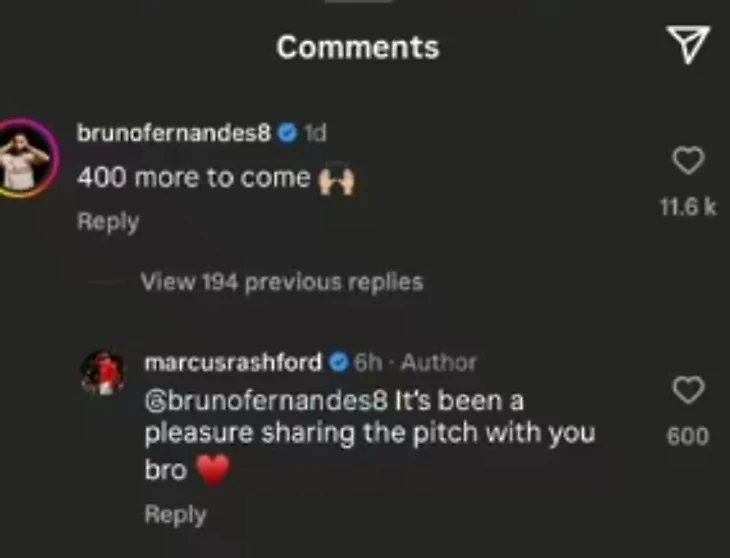Expand View 194 previous replies
This screenshot has width=730, height=558.
282,282
